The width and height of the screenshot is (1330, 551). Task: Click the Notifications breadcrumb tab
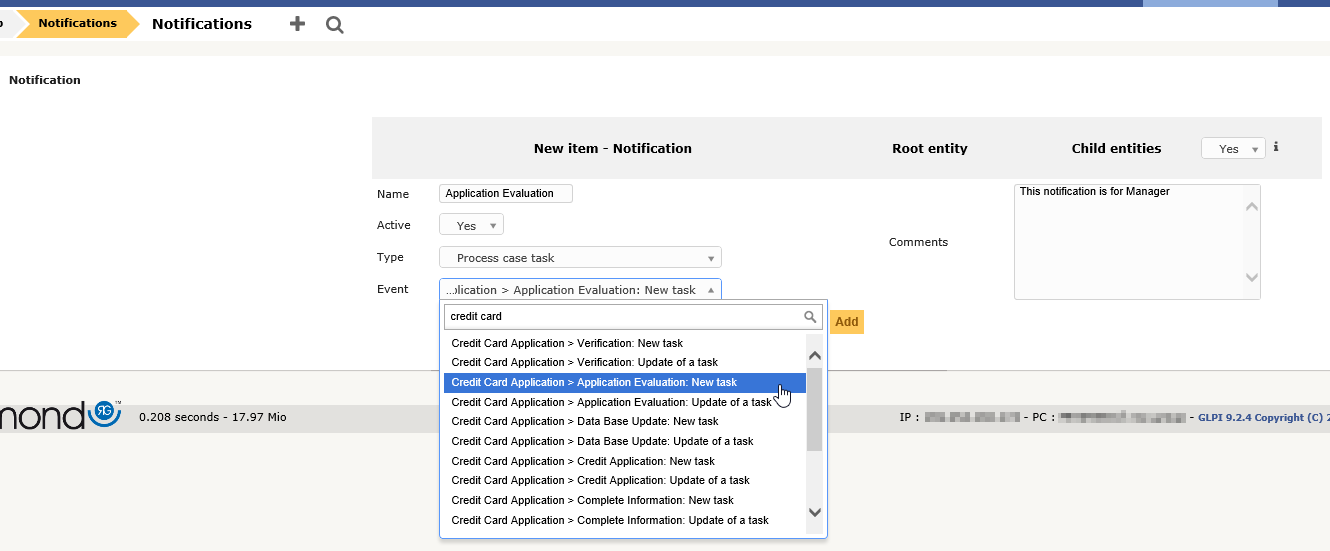point(77,23)
